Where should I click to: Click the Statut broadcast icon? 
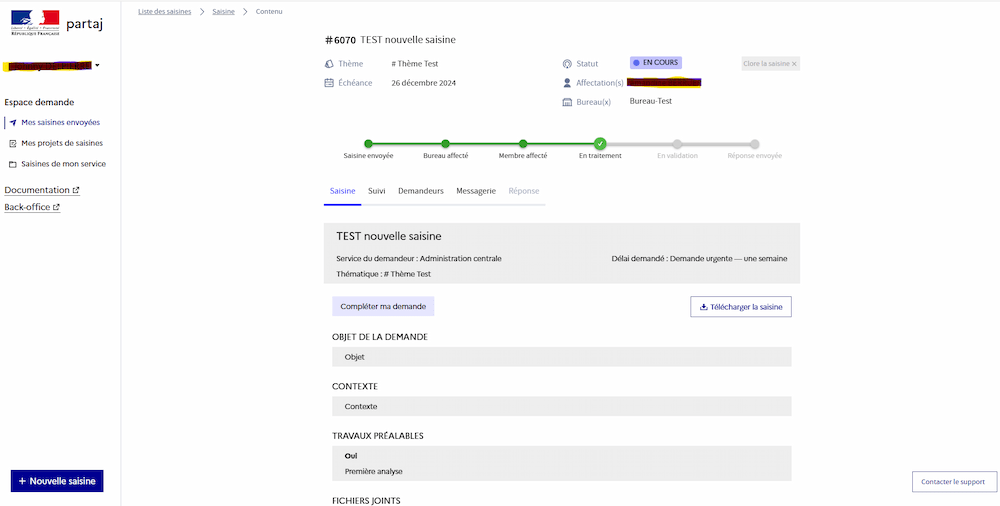click(567, 64)
